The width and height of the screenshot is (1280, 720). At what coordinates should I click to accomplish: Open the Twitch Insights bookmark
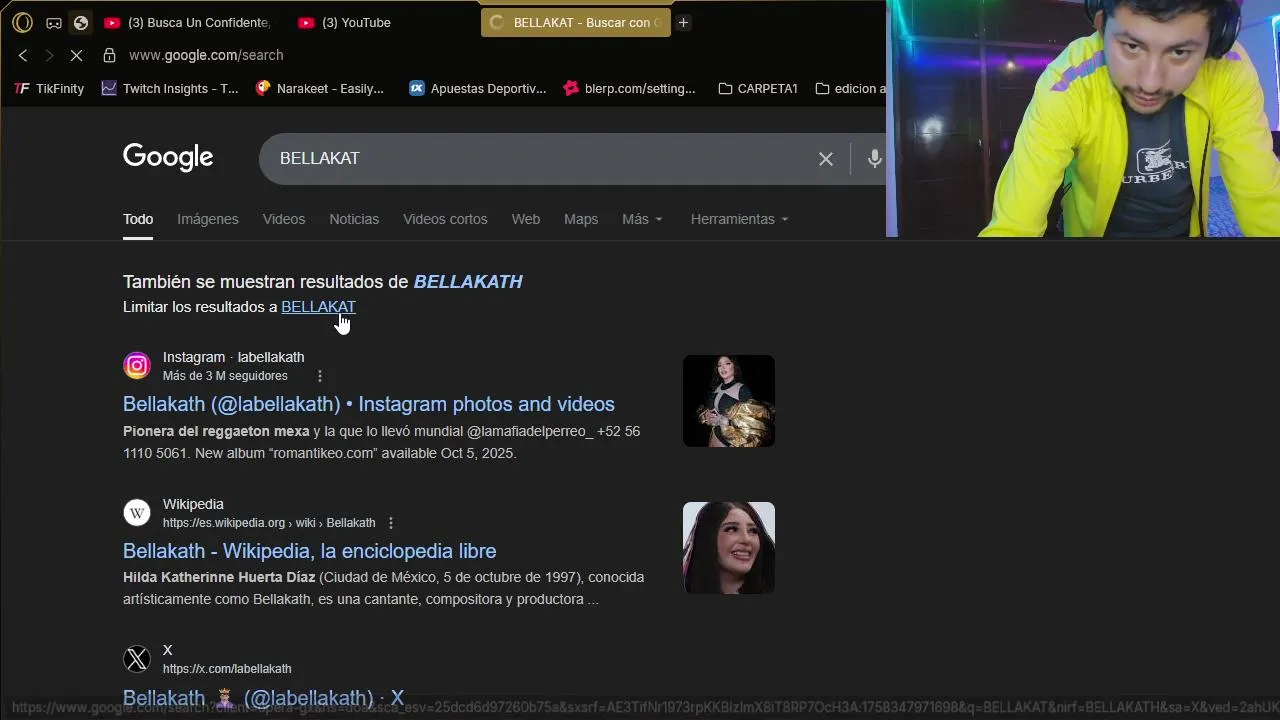click(170, 88)
